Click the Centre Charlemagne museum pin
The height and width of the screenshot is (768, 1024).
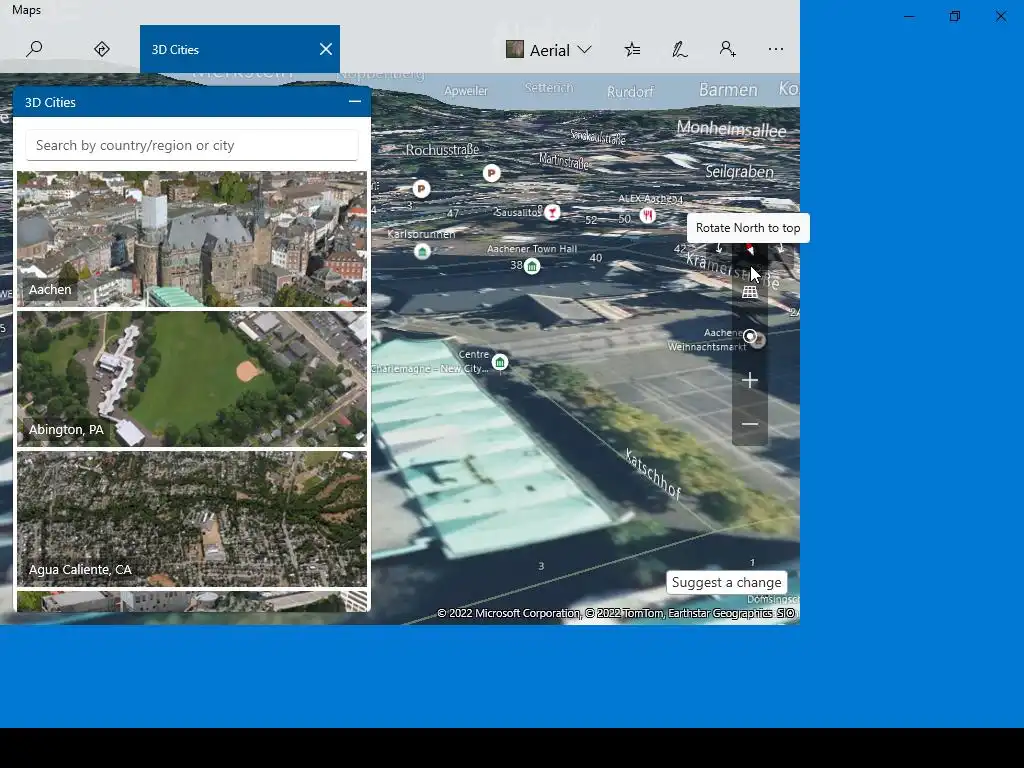[x=500, y=362]
